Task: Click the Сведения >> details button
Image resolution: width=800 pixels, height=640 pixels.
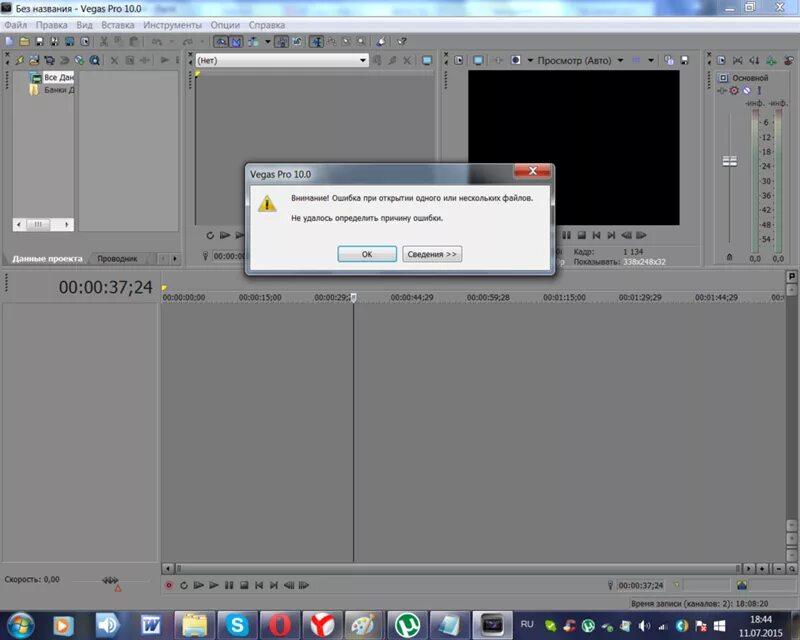Action: (x=432, y=254)
